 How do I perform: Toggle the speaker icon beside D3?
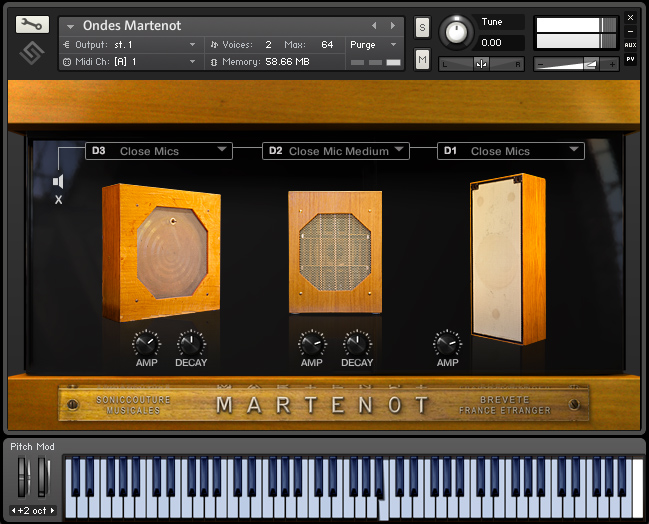pyautogui.click(x=58, y=181)
